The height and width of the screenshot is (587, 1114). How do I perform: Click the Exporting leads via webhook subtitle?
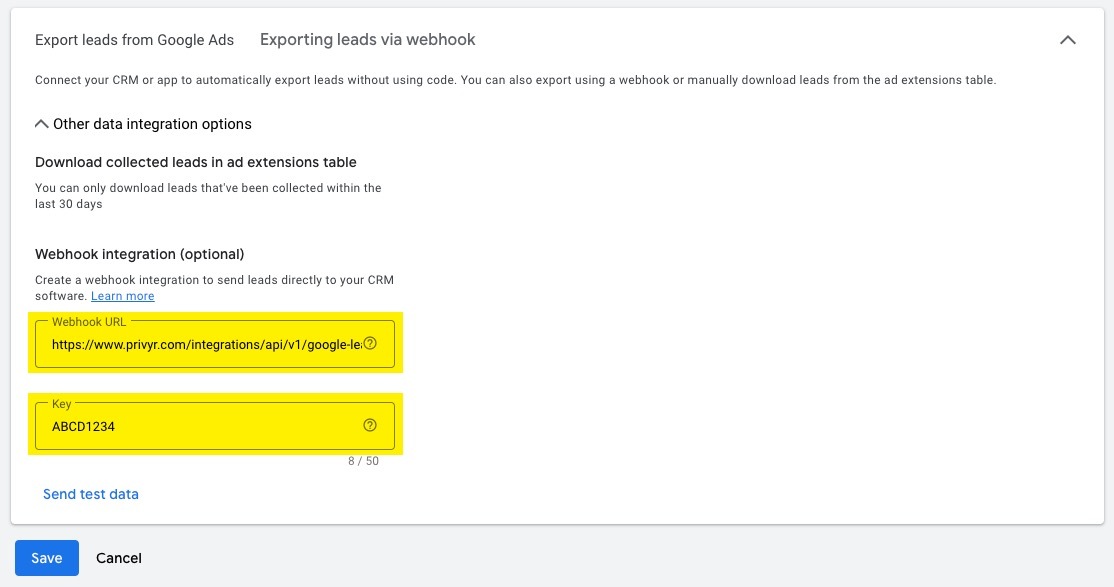[367, 40]
